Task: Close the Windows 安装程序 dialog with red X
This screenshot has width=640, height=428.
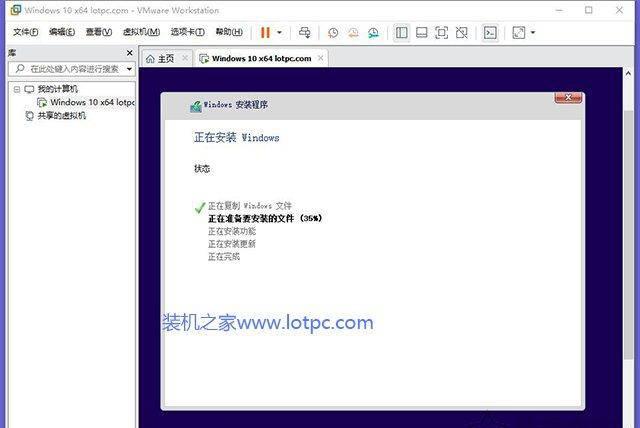Action: tap(568, 98)
